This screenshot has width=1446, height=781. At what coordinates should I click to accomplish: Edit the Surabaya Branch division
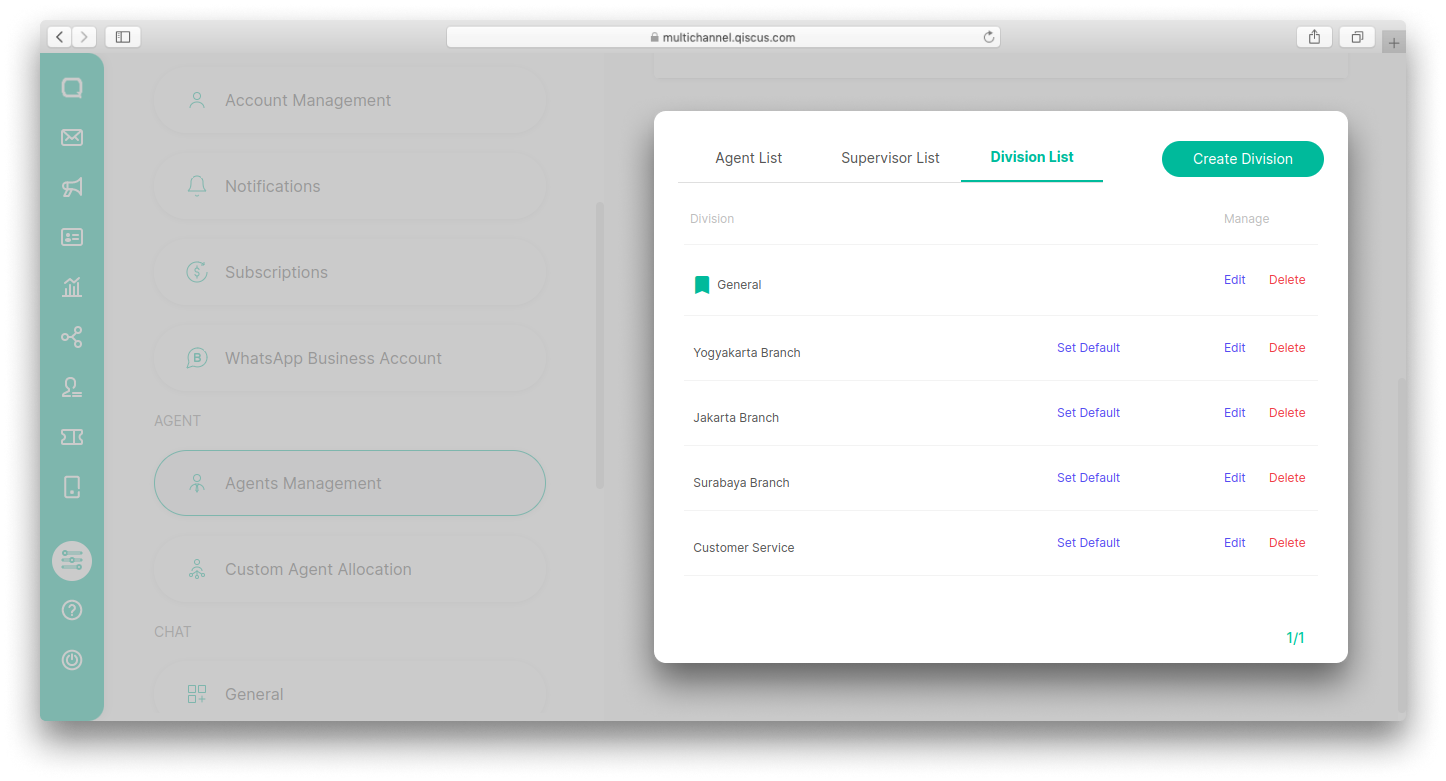pyautogui.click(x=1235, y=478)
